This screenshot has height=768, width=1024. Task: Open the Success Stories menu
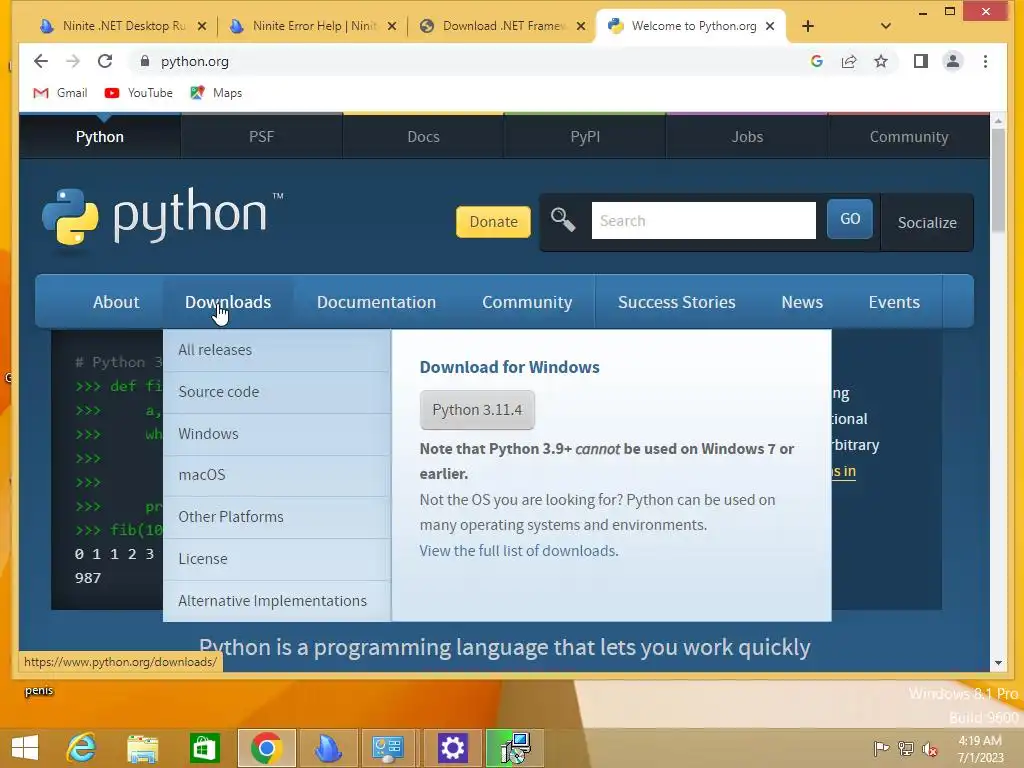(x=677, y=302)
